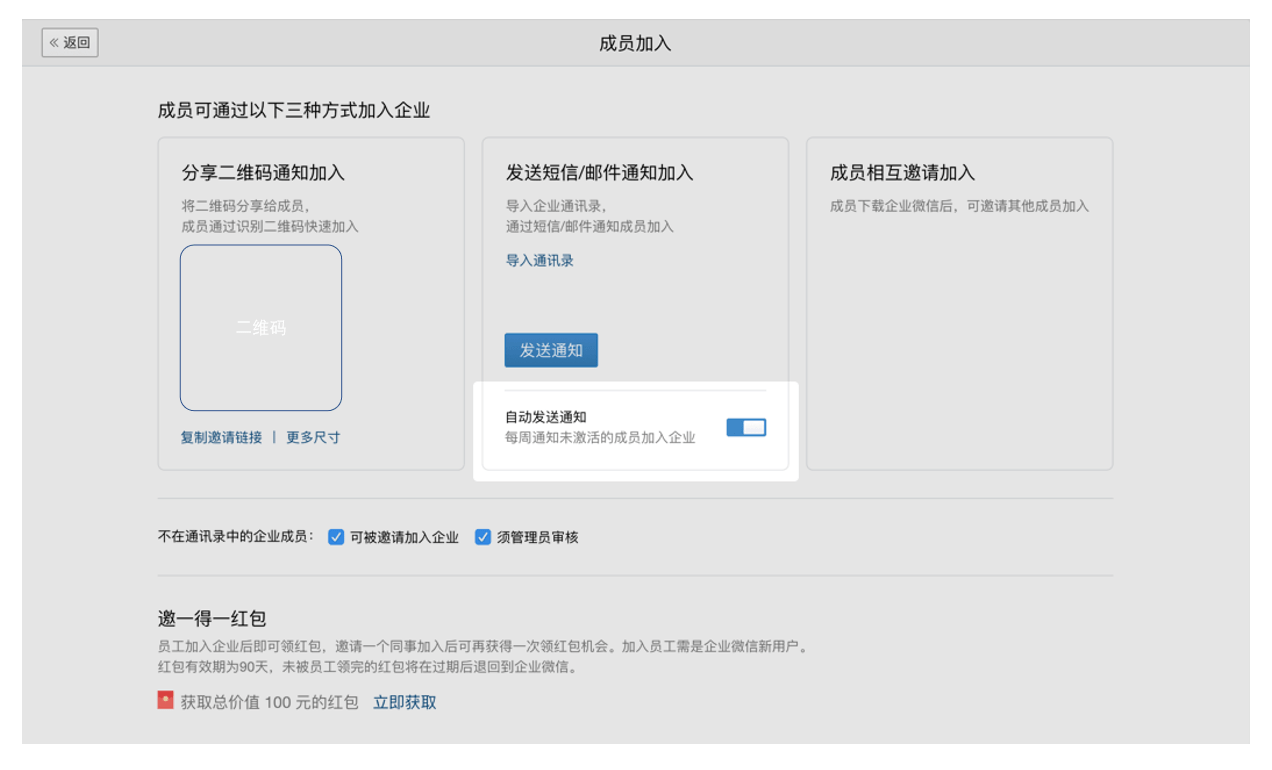This screenshot has height=770, width=1272.
Task: Open the 导入通讯录 link
Action: pyautogui.click(x=539, y=261)
